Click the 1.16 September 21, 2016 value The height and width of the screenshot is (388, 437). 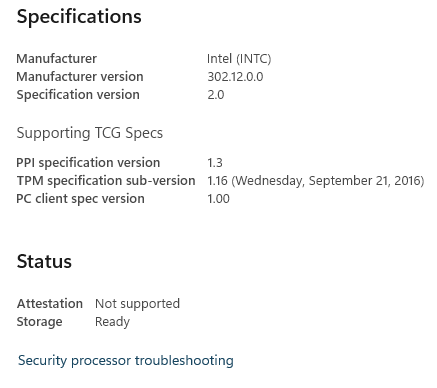click(x=316, y=181)
